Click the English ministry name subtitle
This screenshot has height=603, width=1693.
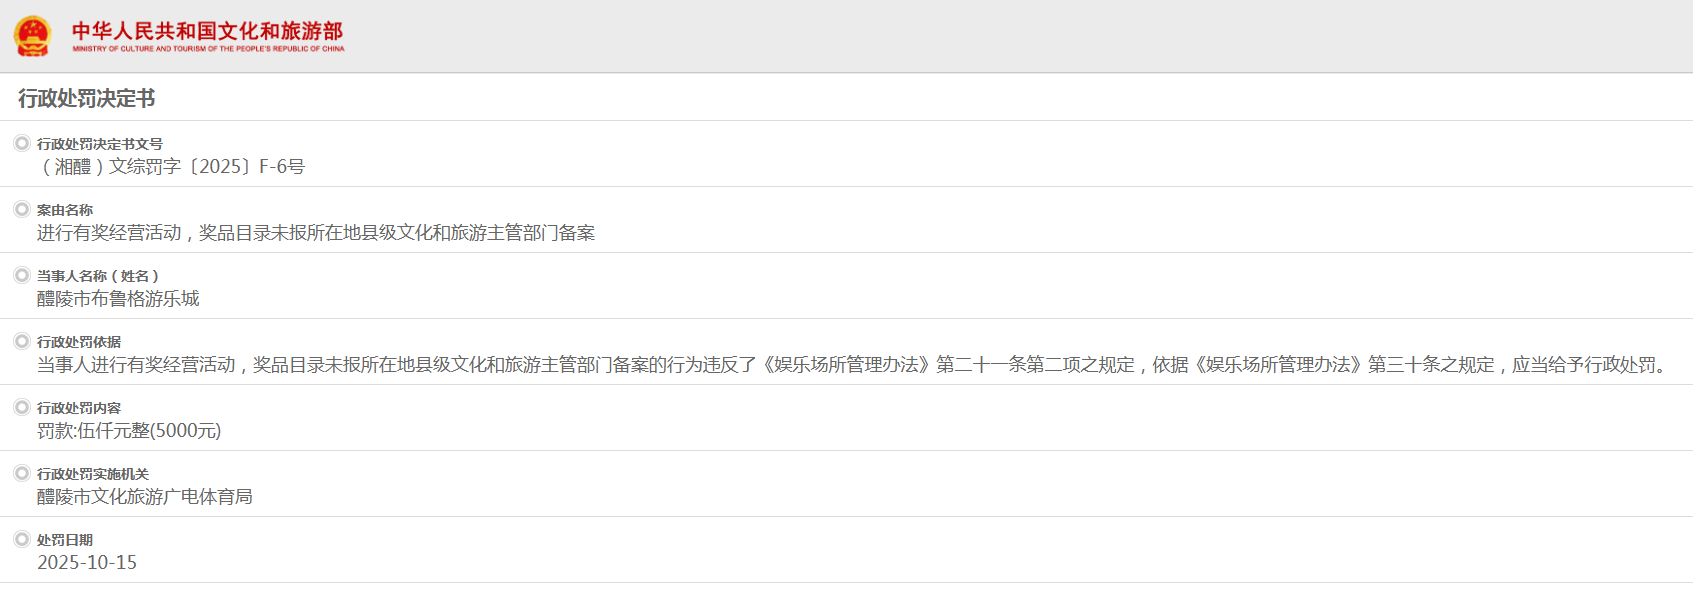[x=208, y=49]
